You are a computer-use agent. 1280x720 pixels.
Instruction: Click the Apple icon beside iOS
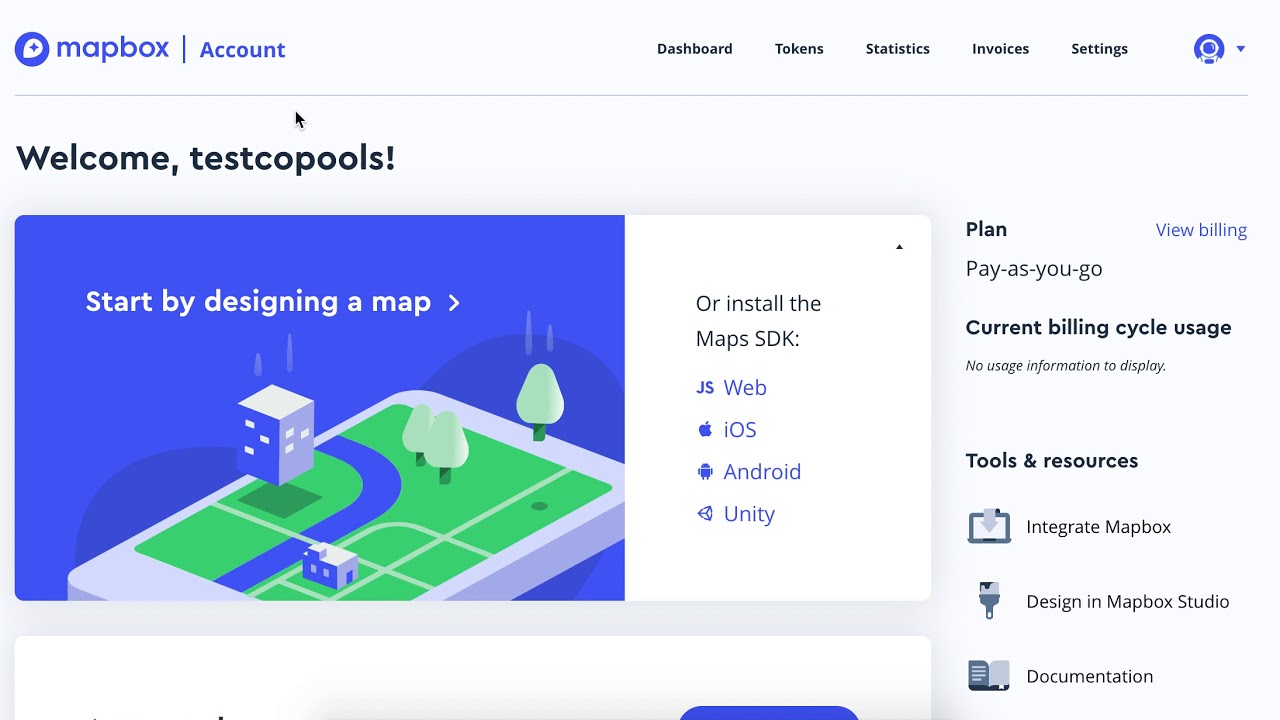(x=705, y=429)
